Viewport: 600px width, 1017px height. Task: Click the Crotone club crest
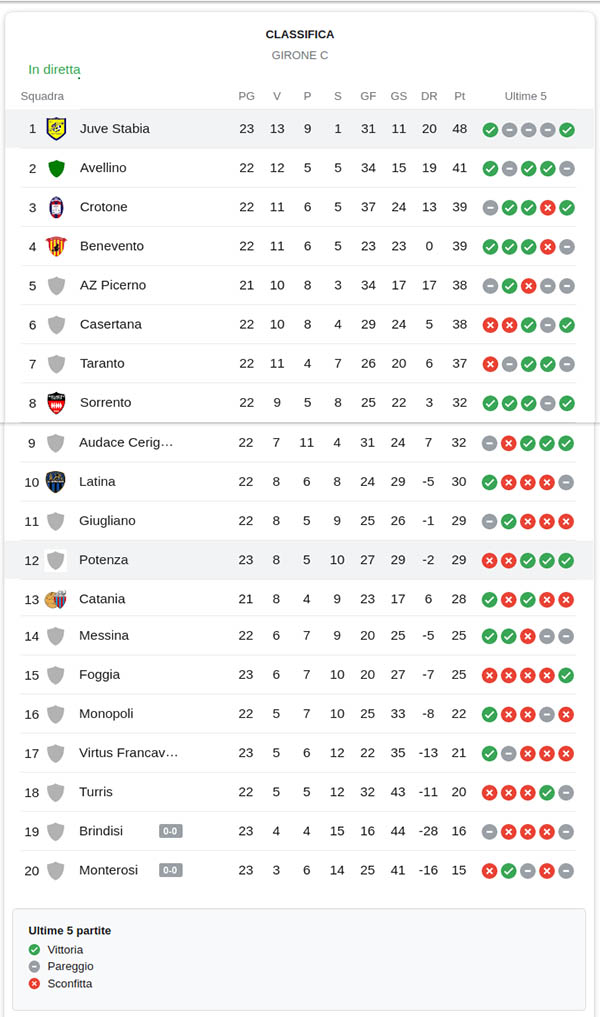point(56,207)
